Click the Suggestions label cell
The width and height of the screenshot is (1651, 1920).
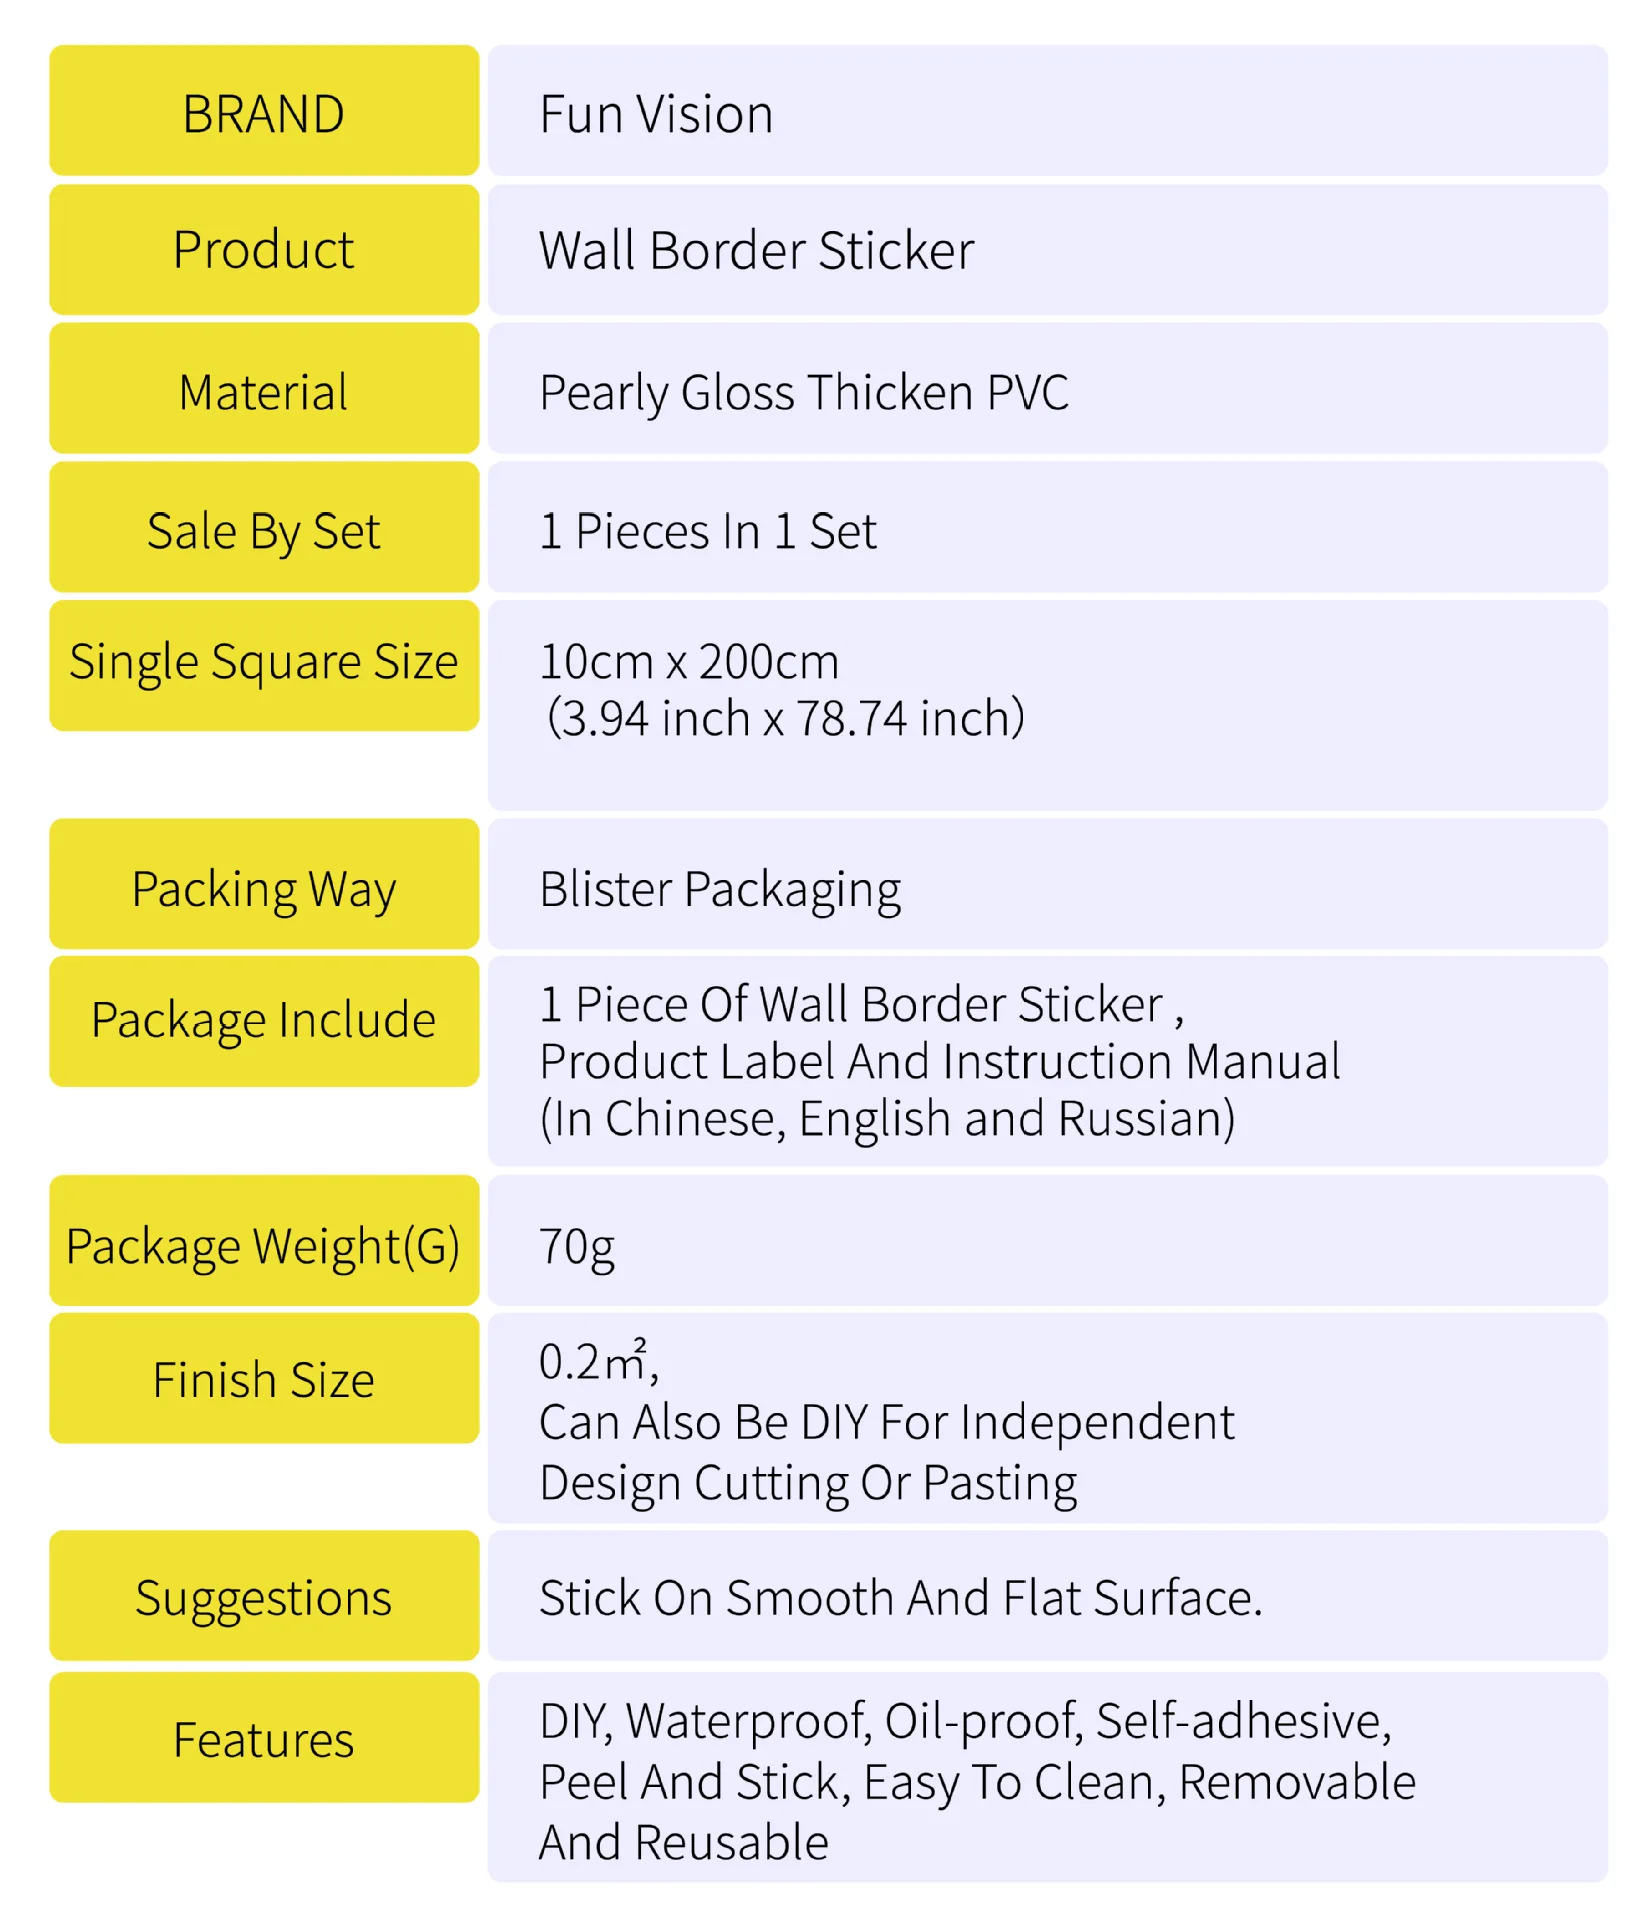coord(264,1596)
